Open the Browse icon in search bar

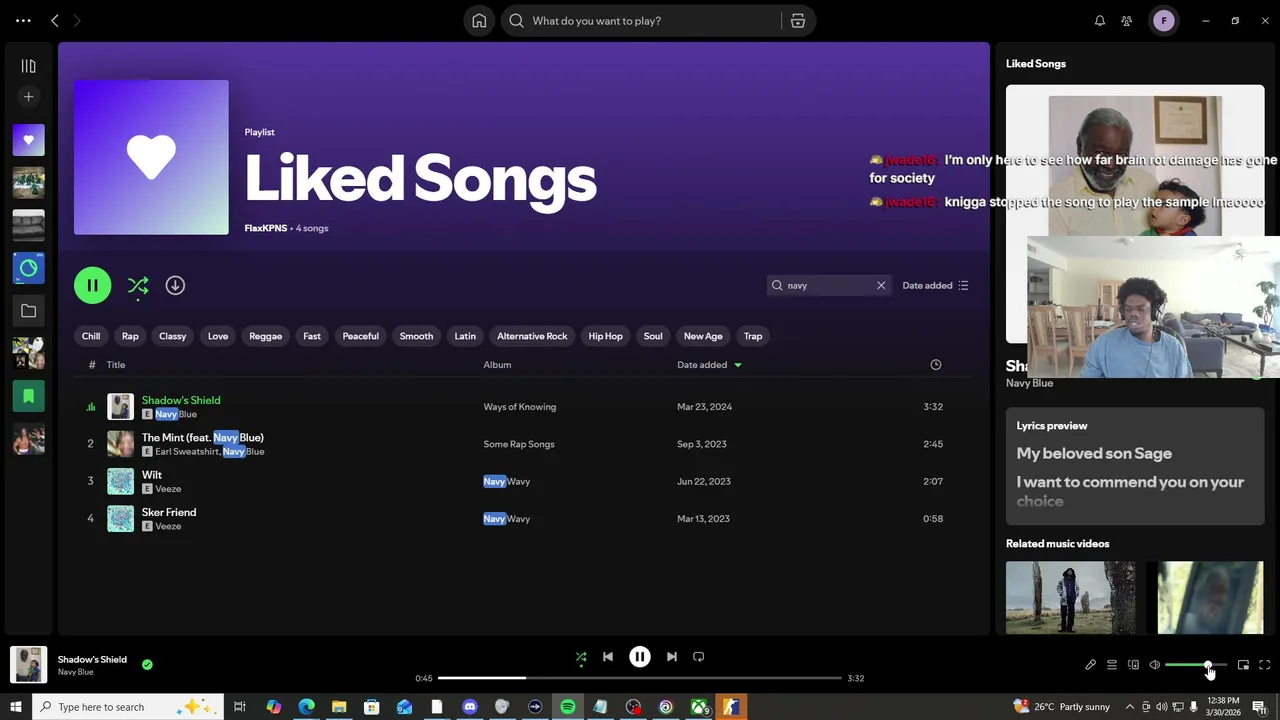point(798,21)
